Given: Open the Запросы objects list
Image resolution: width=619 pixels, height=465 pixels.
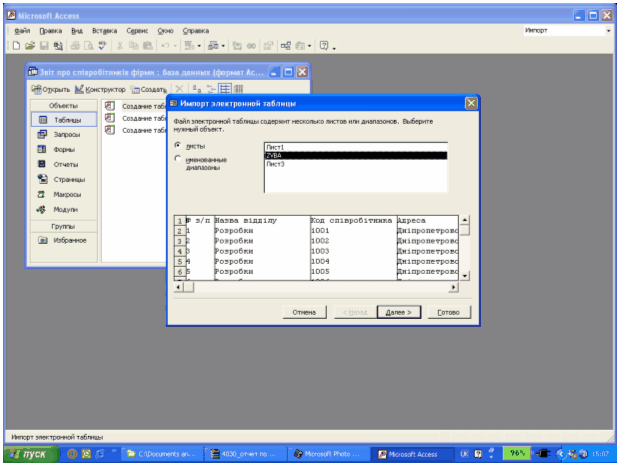Looking at the screenshot, I should (65, 134).
